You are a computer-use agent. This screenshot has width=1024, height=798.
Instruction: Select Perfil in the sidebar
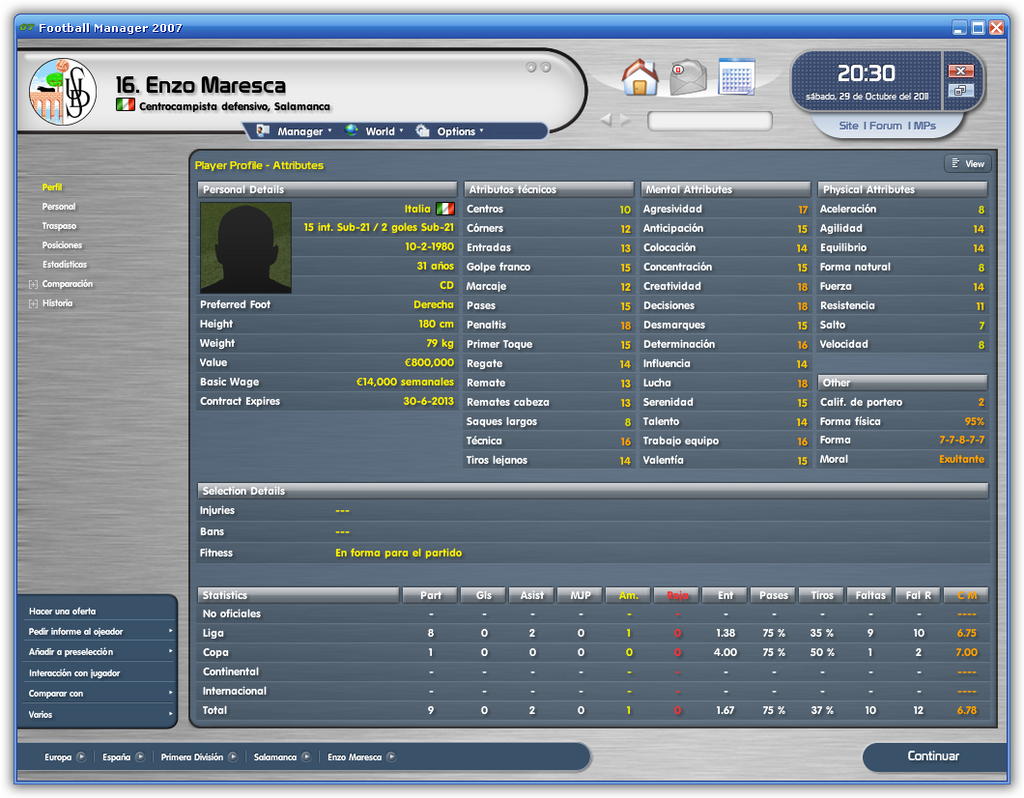[52, 187]
